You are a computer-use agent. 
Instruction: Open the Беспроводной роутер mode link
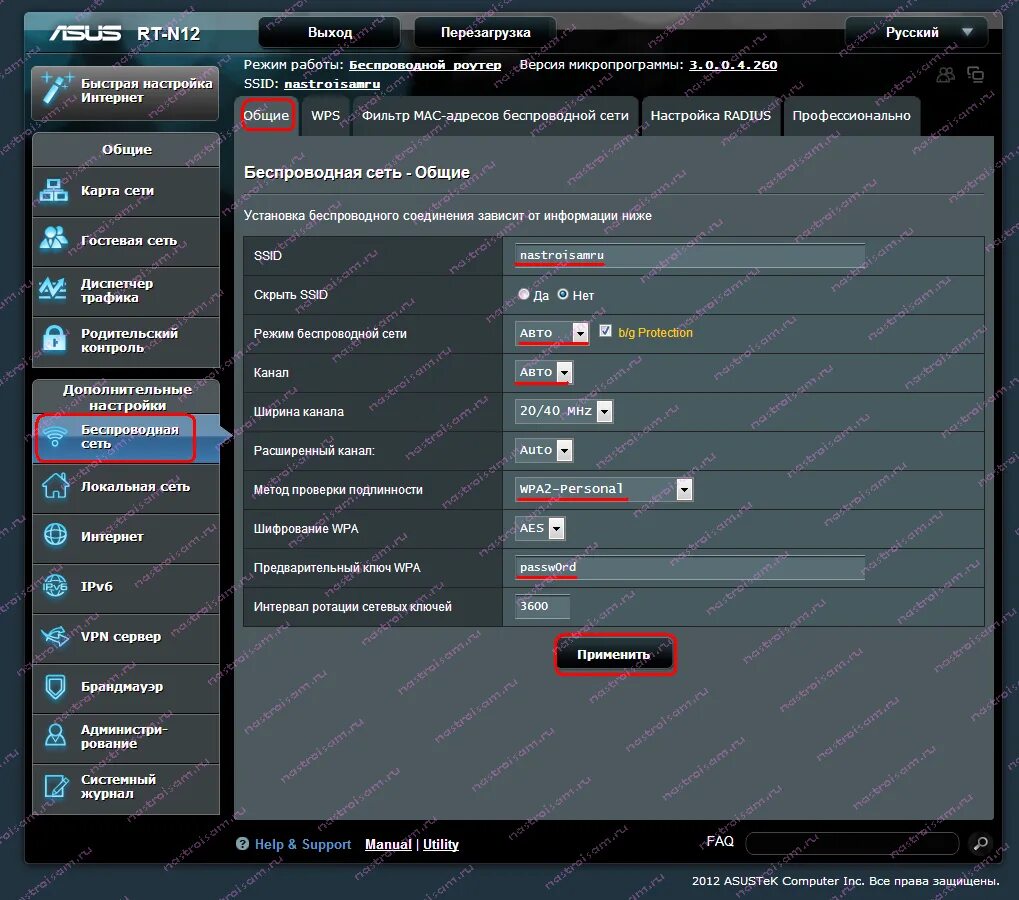425,65
